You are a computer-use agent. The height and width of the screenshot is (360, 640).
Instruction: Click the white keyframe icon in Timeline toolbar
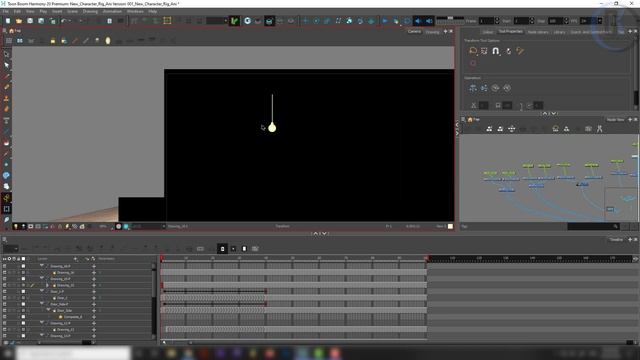[x=244, y=249]
